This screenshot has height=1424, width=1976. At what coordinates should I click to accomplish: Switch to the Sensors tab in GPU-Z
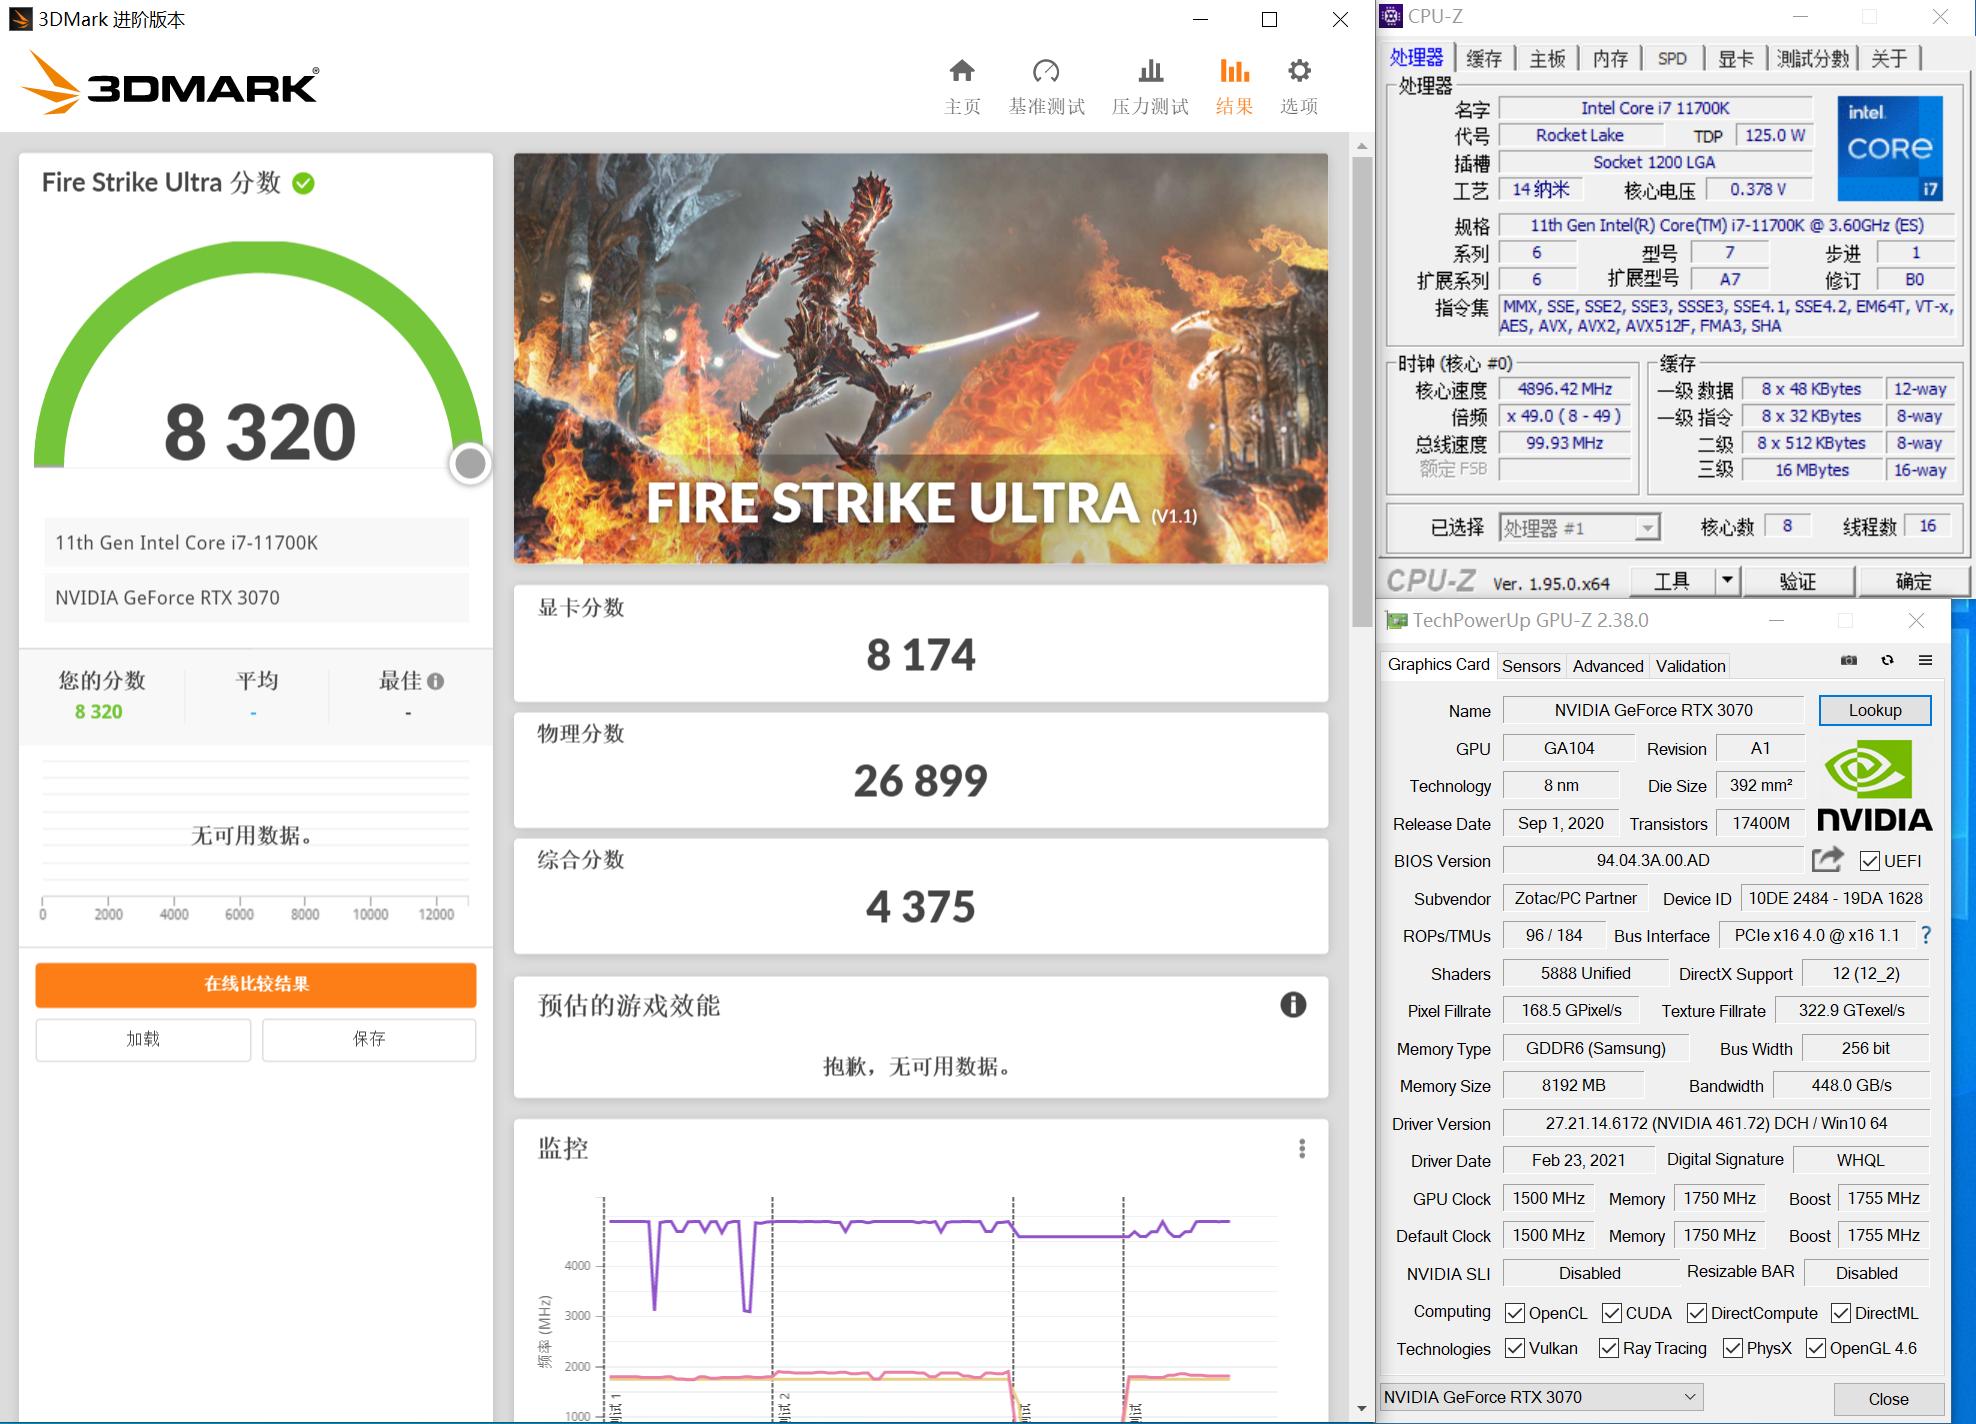pyautogui.click(x=1531, y=665)
